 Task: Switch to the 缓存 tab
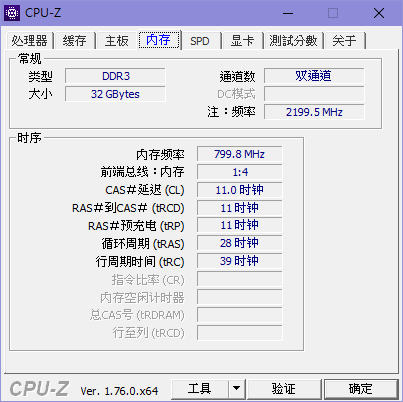(x=75, y=41)
